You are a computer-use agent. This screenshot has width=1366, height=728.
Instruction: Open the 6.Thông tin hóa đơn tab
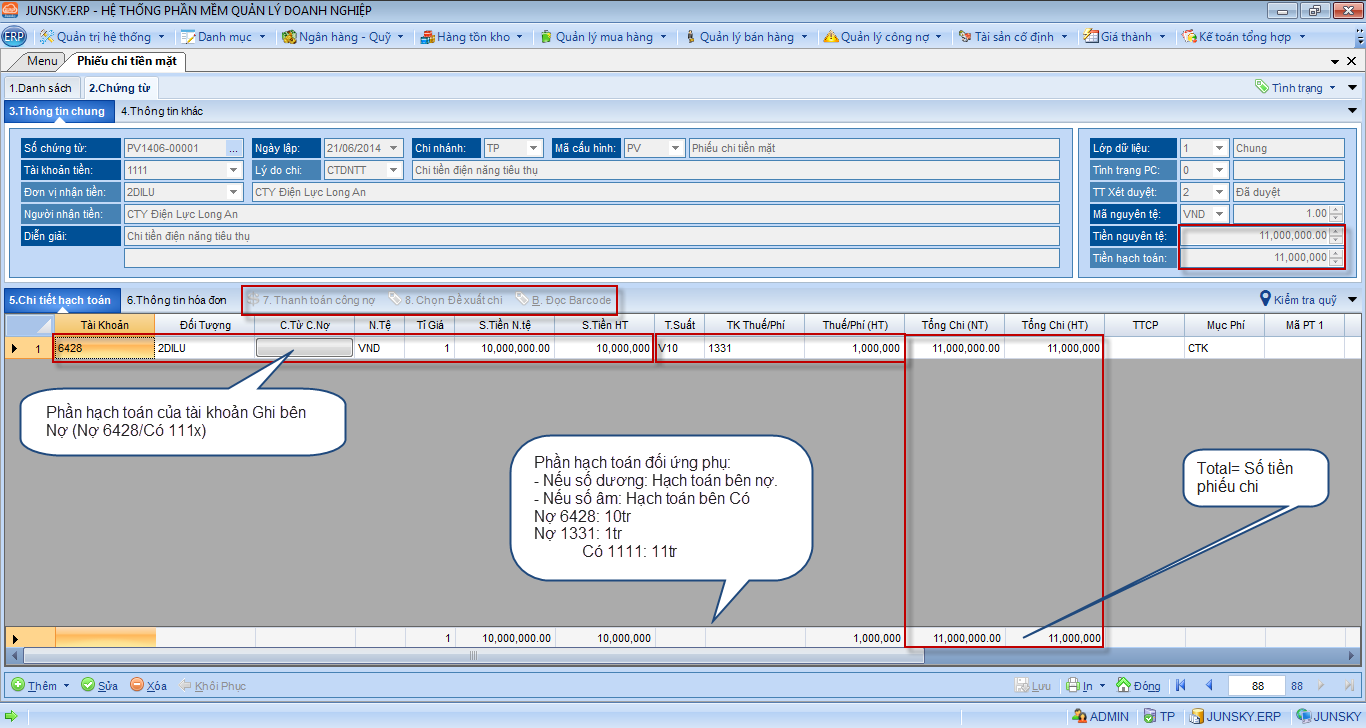(x=176, y=300)
